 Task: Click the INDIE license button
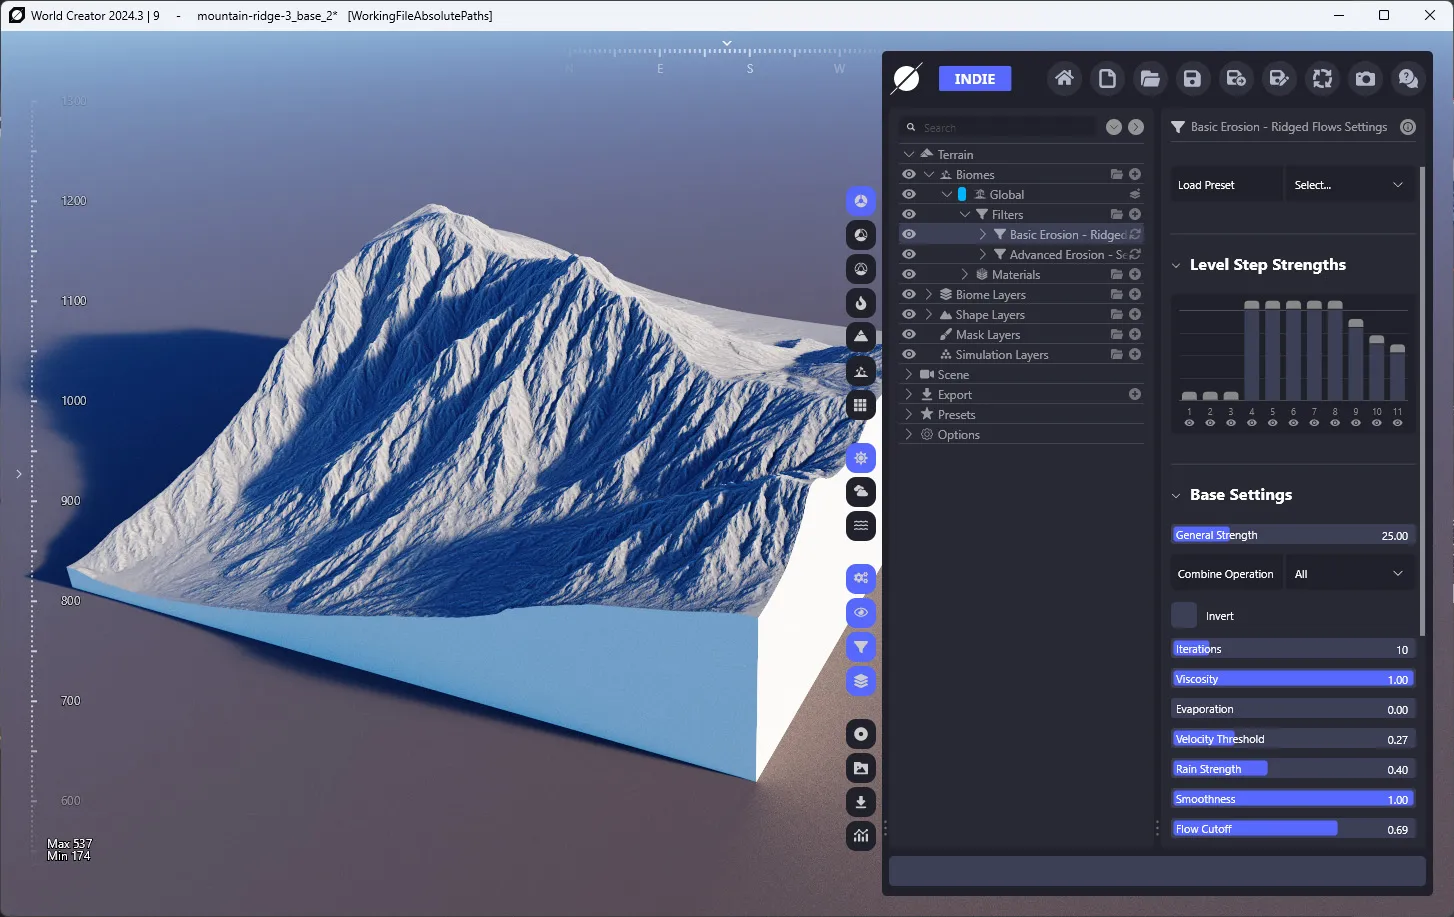pos(975,79)
